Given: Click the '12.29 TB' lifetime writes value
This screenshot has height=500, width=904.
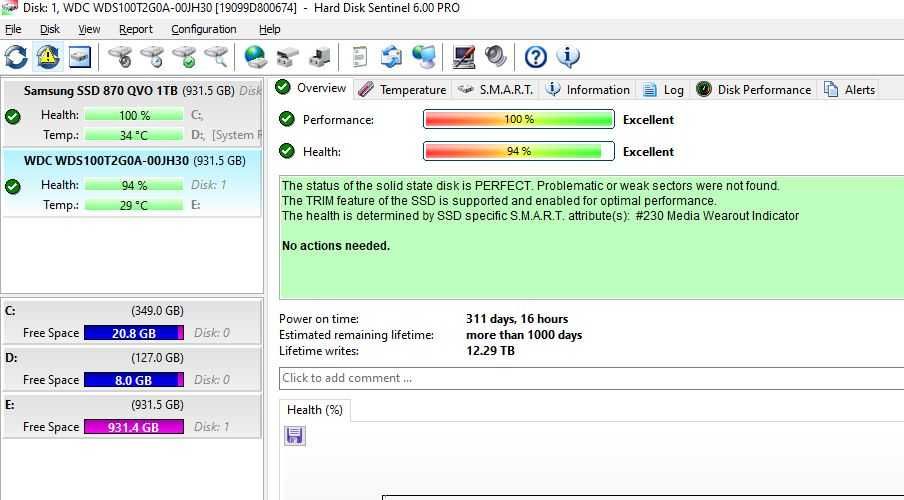Looking at the screenshot, I should click(490, 351).
